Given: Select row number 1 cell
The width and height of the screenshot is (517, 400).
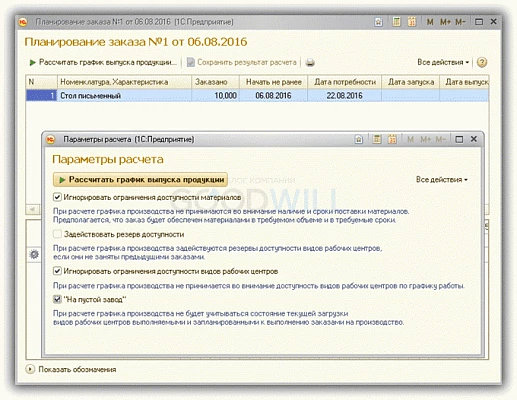Looking at the screenshot, I should click(x=41, y=96).
